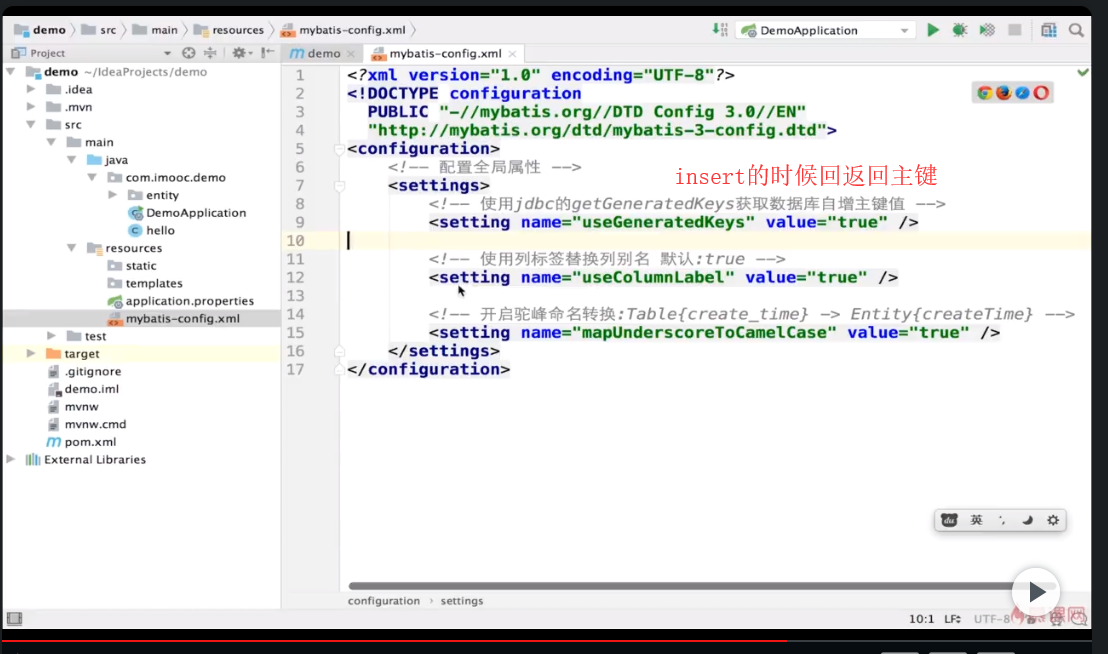Screen dimensions: 1108x654
Task: Click main in the navigation breadcrumb
Action: [x=155, y=30]
